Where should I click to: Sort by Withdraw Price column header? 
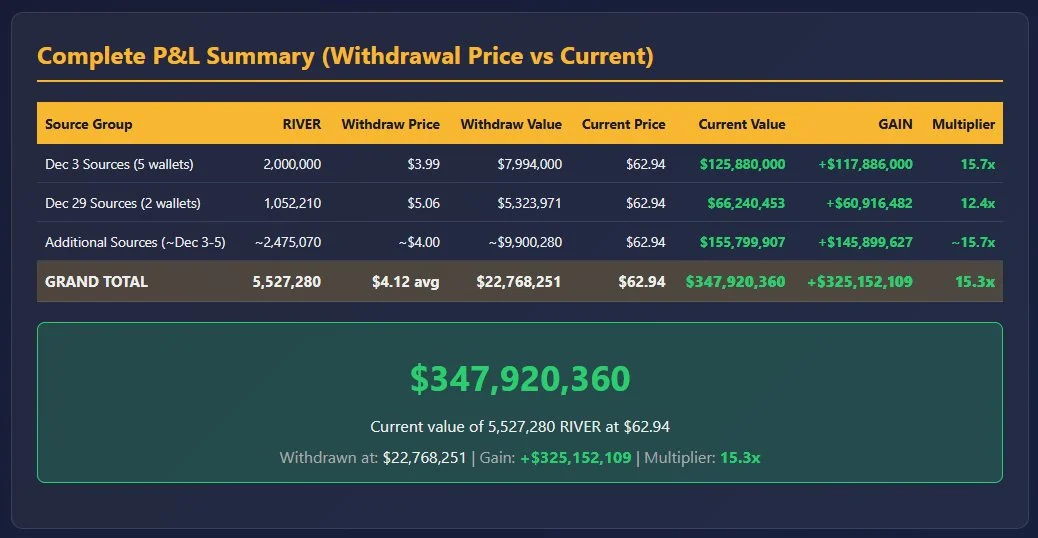click(390, 124)
